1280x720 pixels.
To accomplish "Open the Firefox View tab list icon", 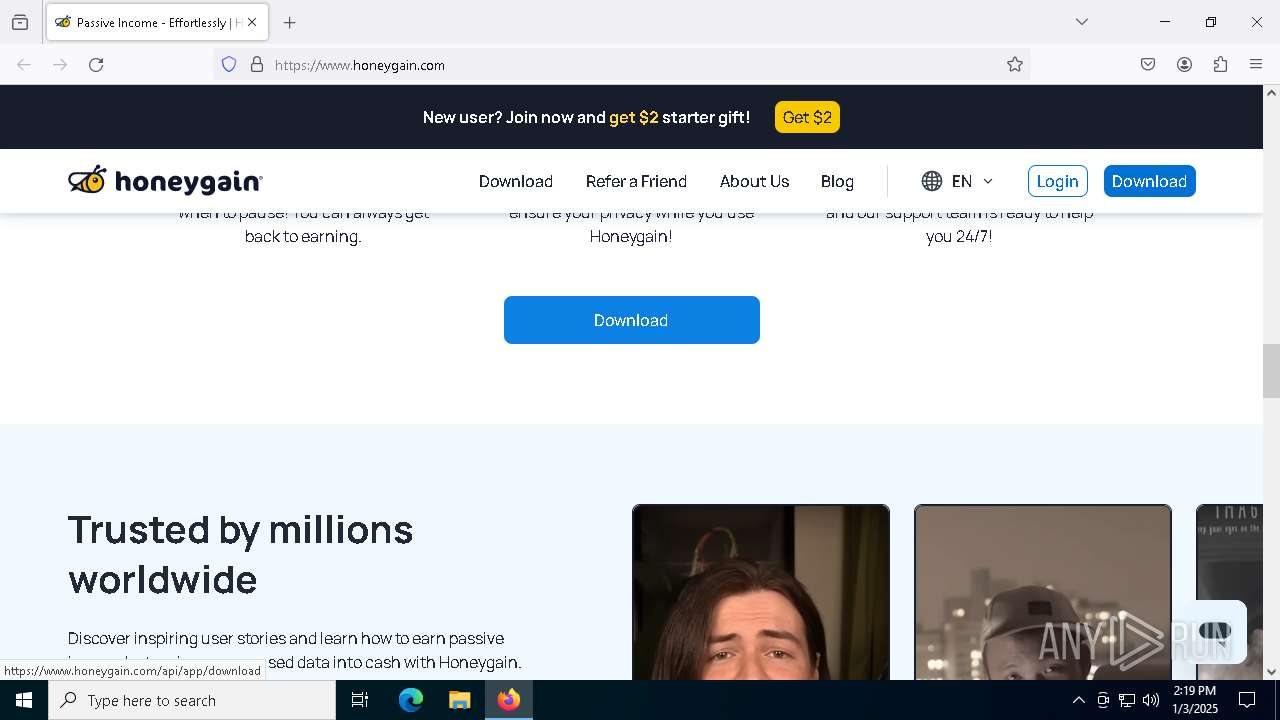I will (20, 22).
